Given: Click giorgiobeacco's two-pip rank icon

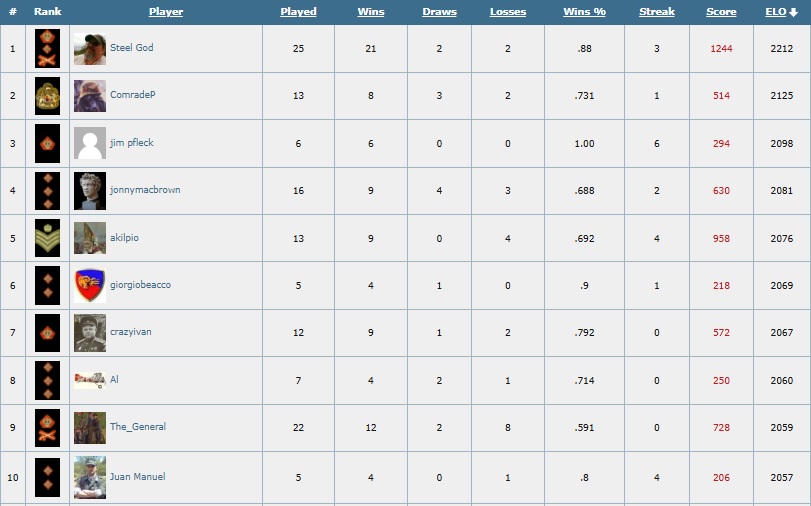Looking at the screenshot, I should (x=47, y=286).
